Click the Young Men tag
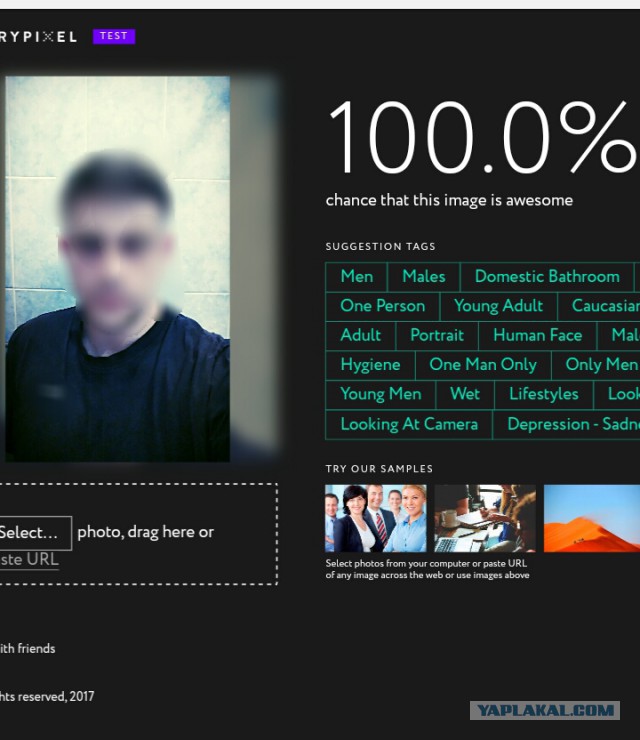The height and width of the screenshot is (740, 640). pyautogui.click(x=380, y=395)
